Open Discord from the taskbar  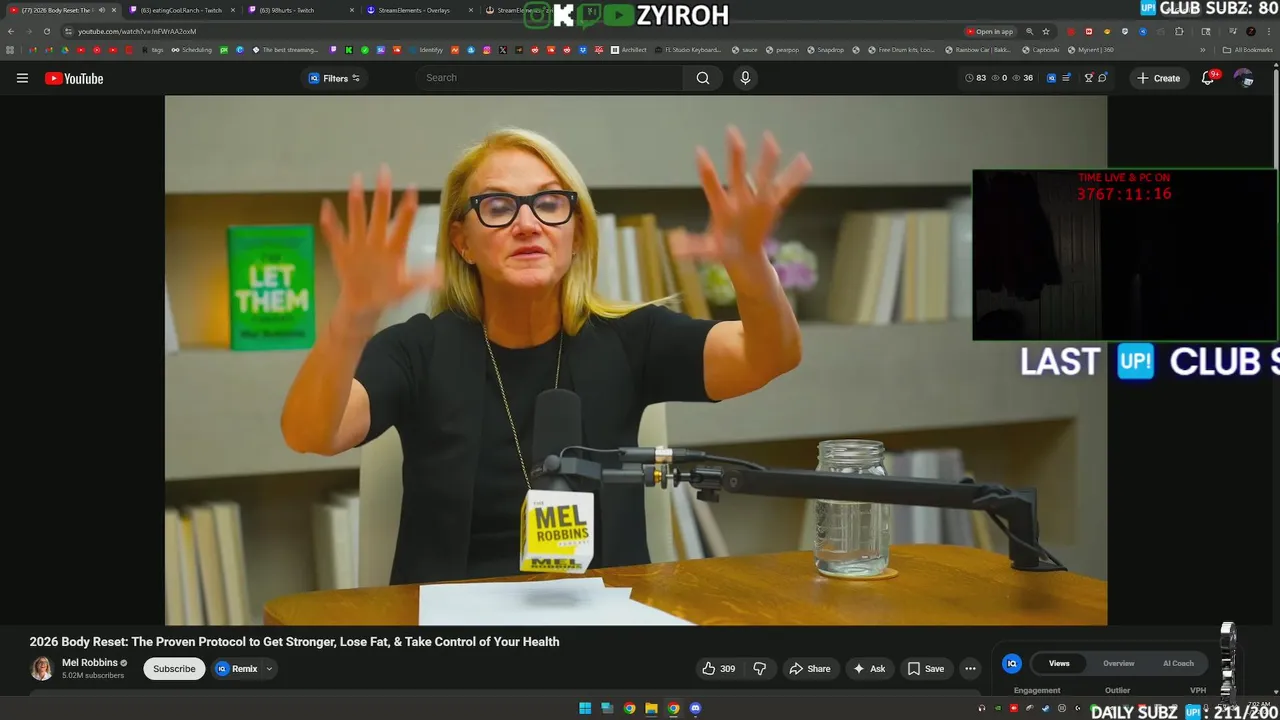[695, 709]
